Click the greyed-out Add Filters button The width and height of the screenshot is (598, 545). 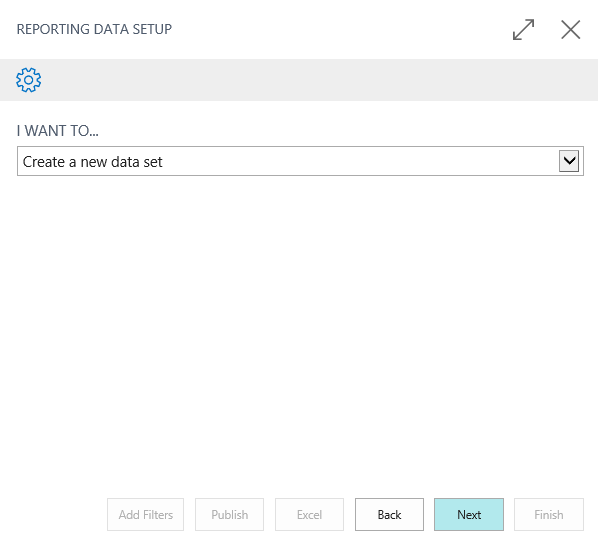point(145,514)
